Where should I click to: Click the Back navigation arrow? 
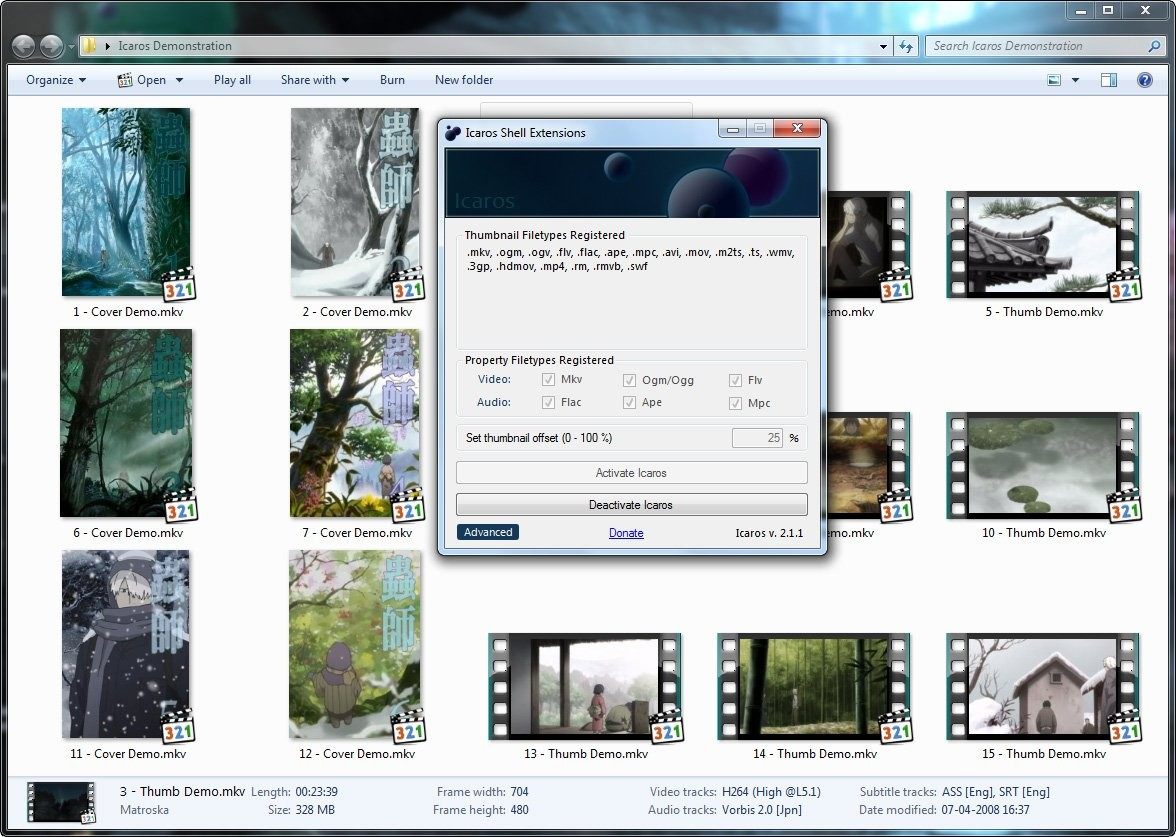[24, 46]
